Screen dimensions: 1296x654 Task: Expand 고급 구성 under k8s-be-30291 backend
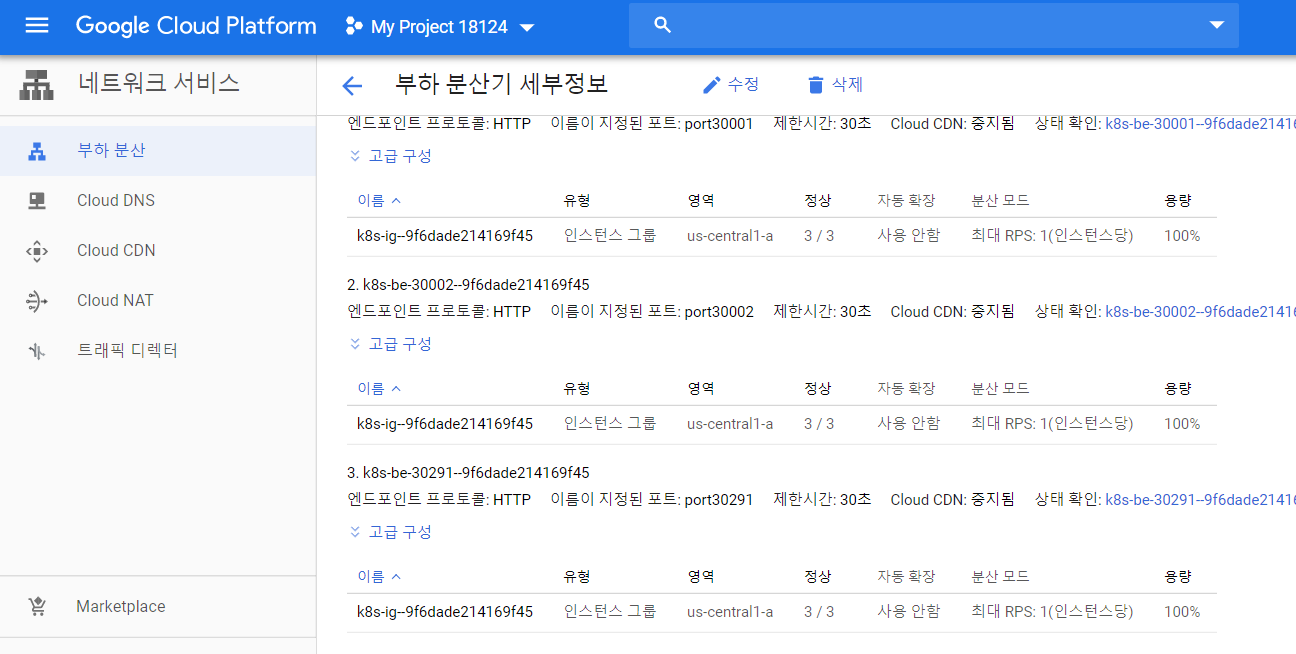click(x=390, y=532)
